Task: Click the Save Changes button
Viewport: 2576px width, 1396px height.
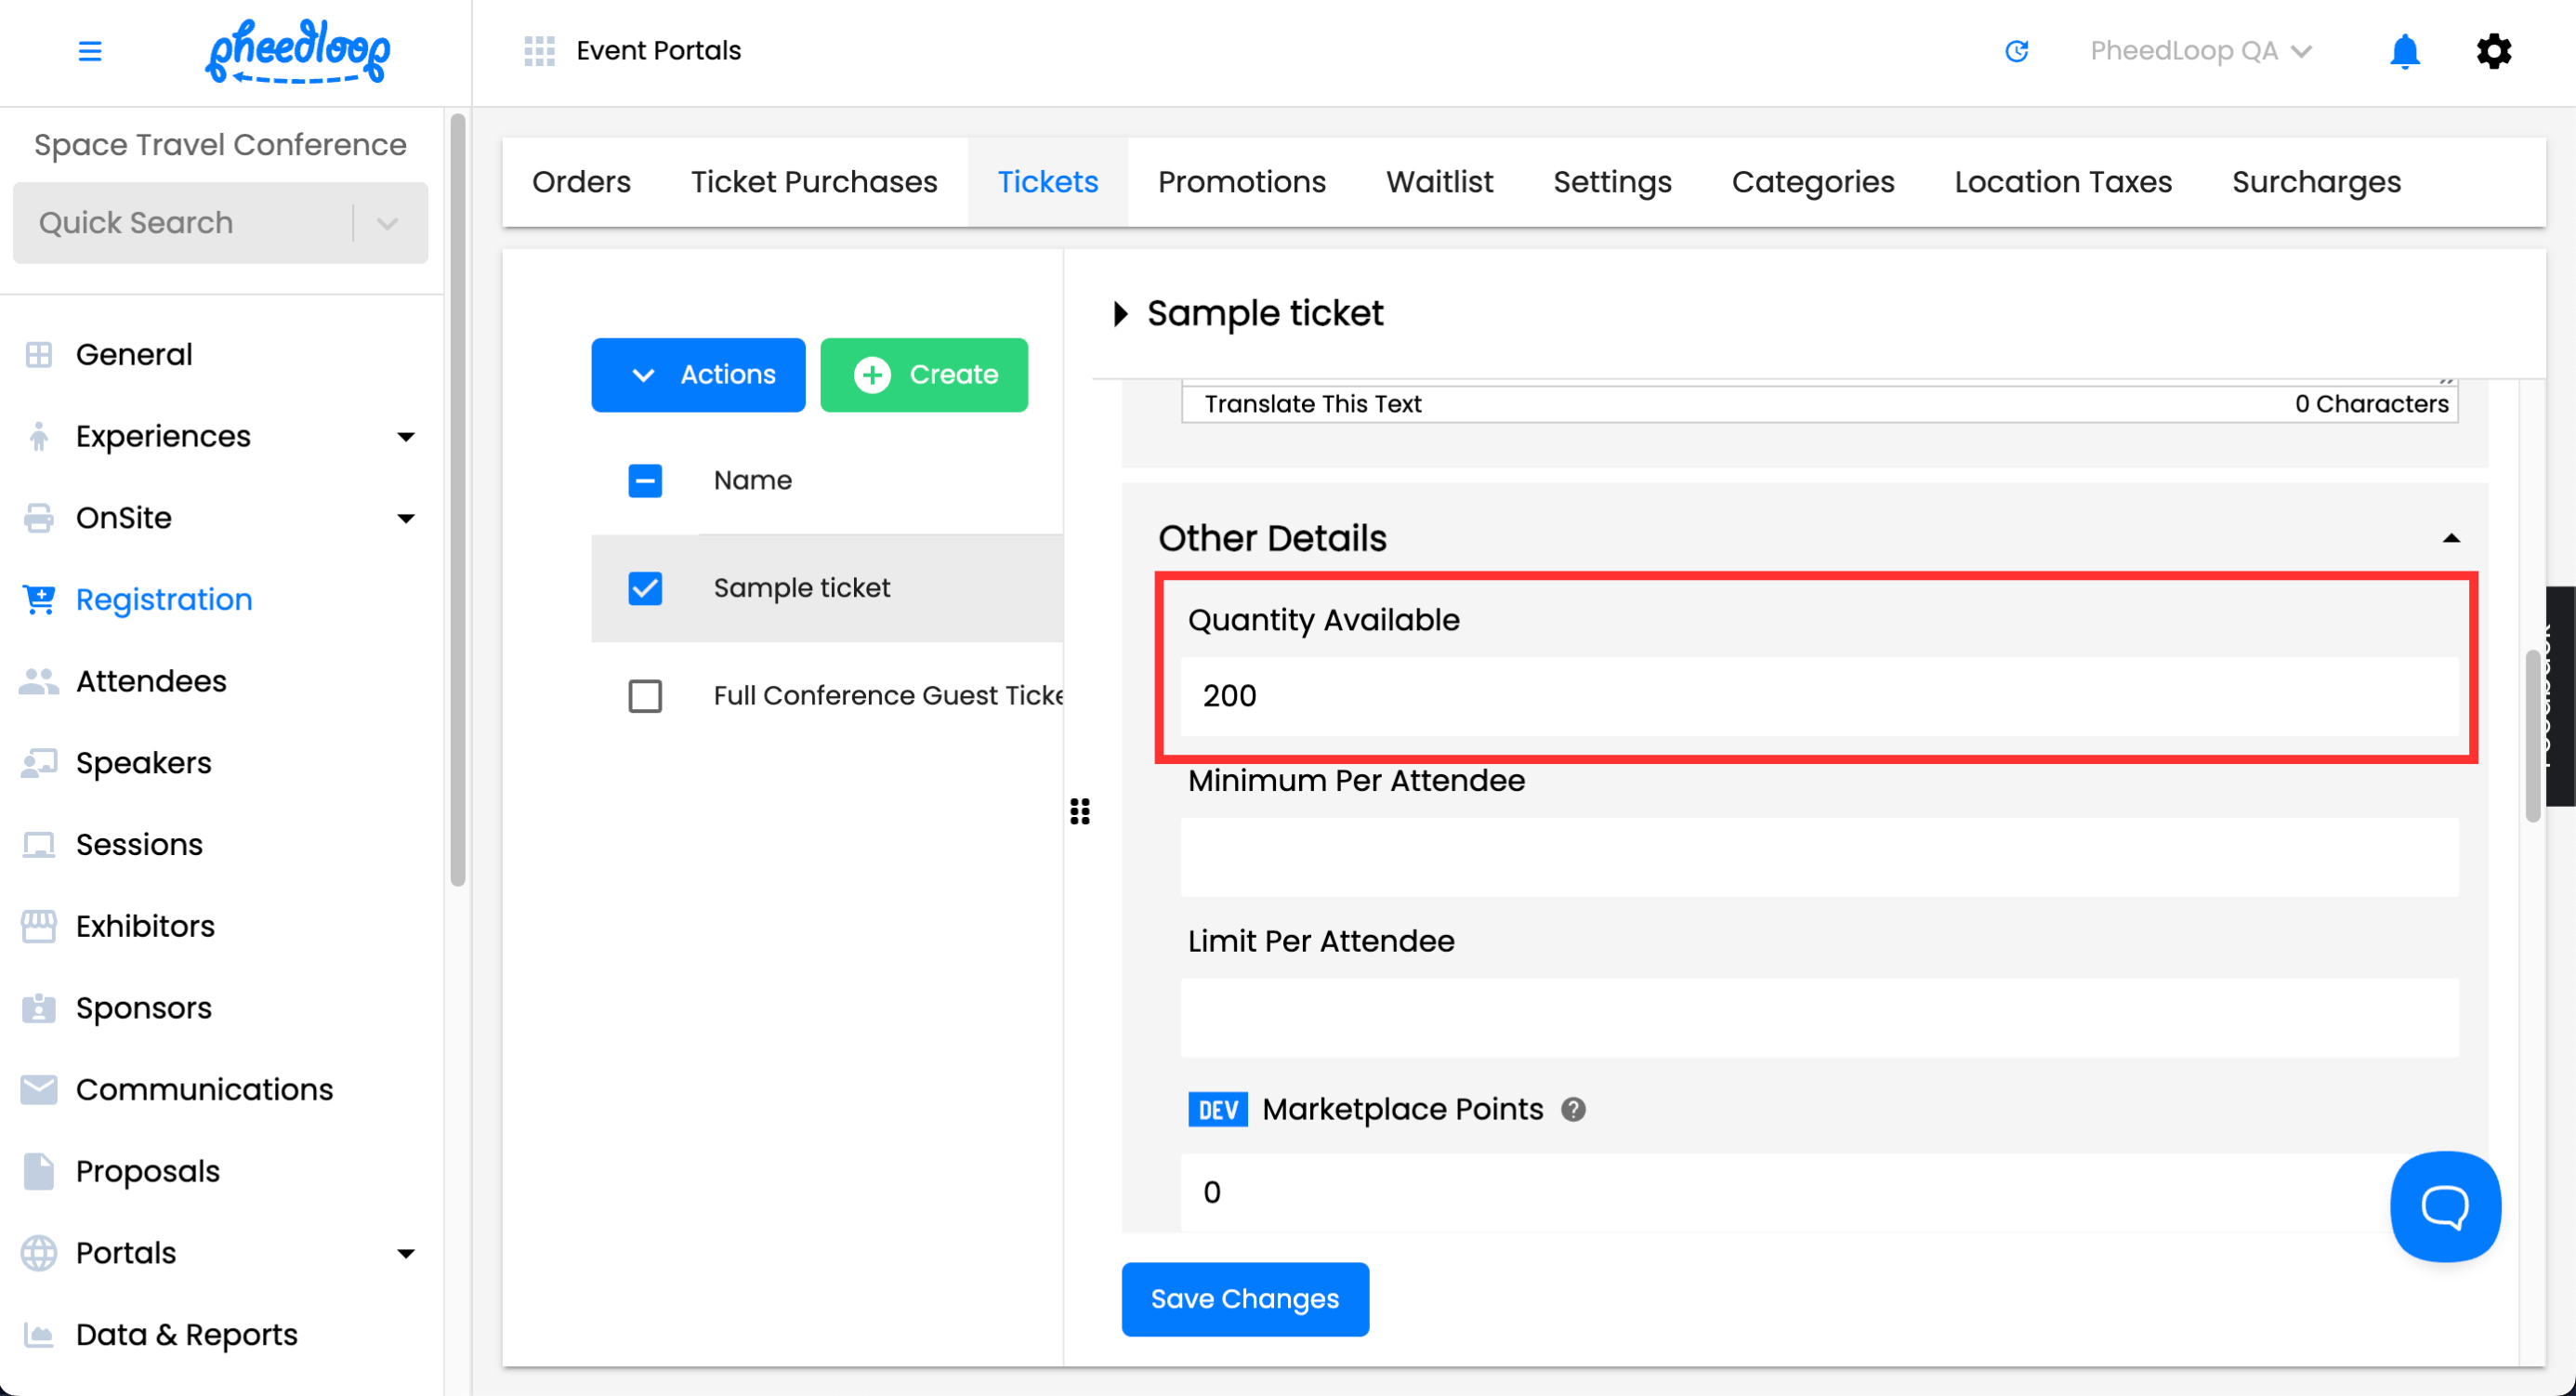Action: (x=1244, y=1298)
